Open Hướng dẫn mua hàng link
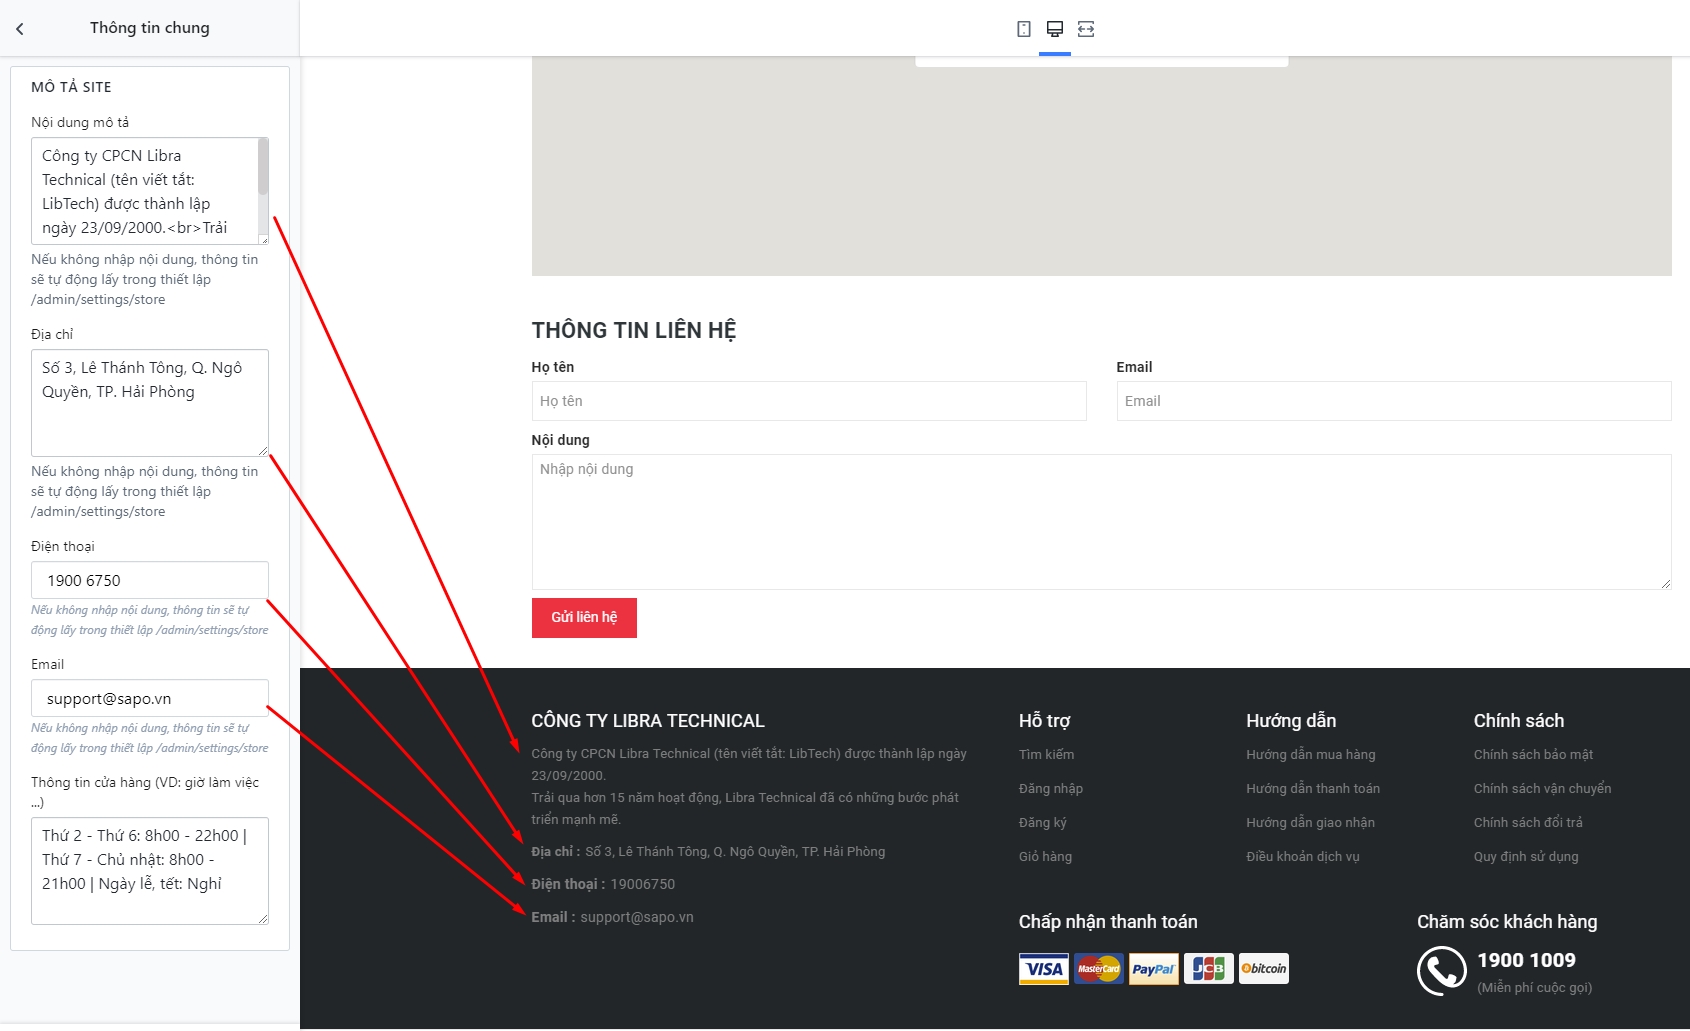1690x1031 pixels. [1311, 755]
